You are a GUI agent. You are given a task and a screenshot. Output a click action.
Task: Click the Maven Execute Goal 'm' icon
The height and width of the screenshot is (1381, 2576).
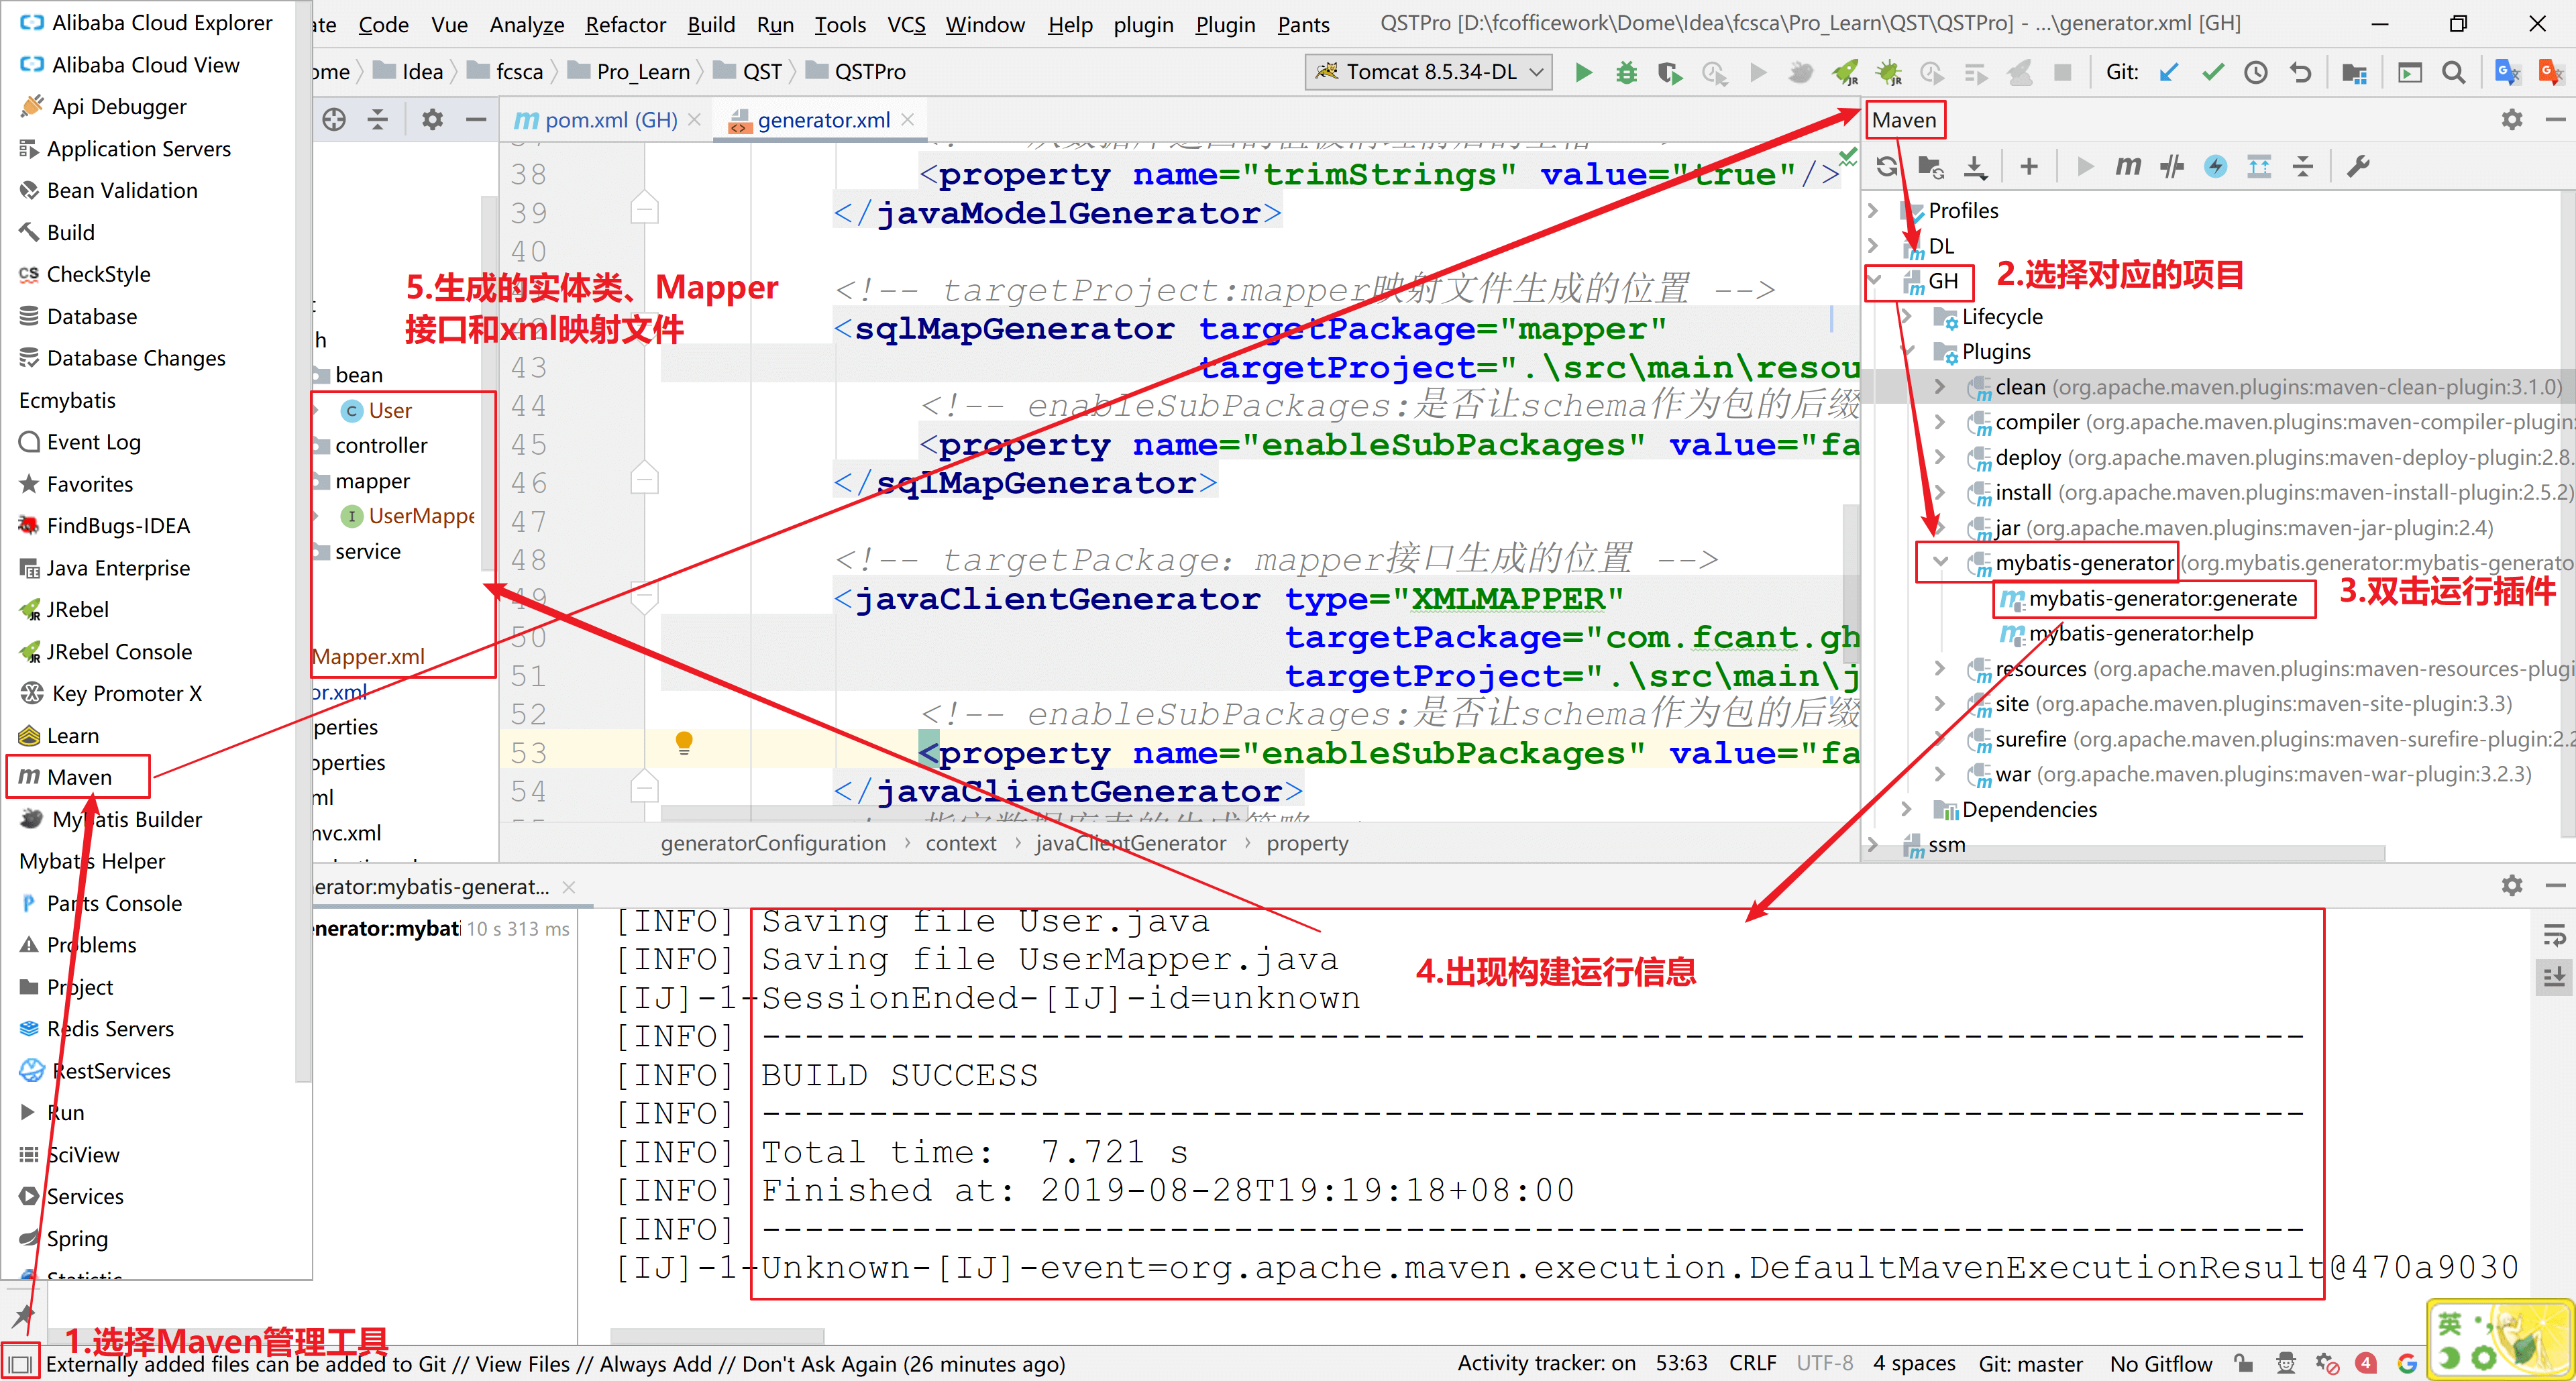(x=2128, y=166)
